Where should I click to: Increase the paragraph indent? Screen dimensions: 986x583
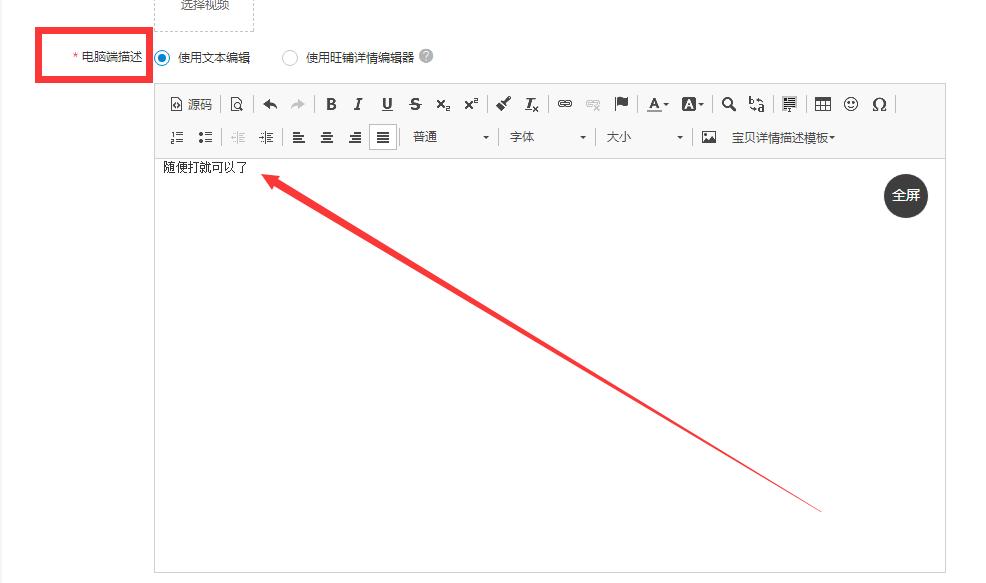tap(266, 137)
